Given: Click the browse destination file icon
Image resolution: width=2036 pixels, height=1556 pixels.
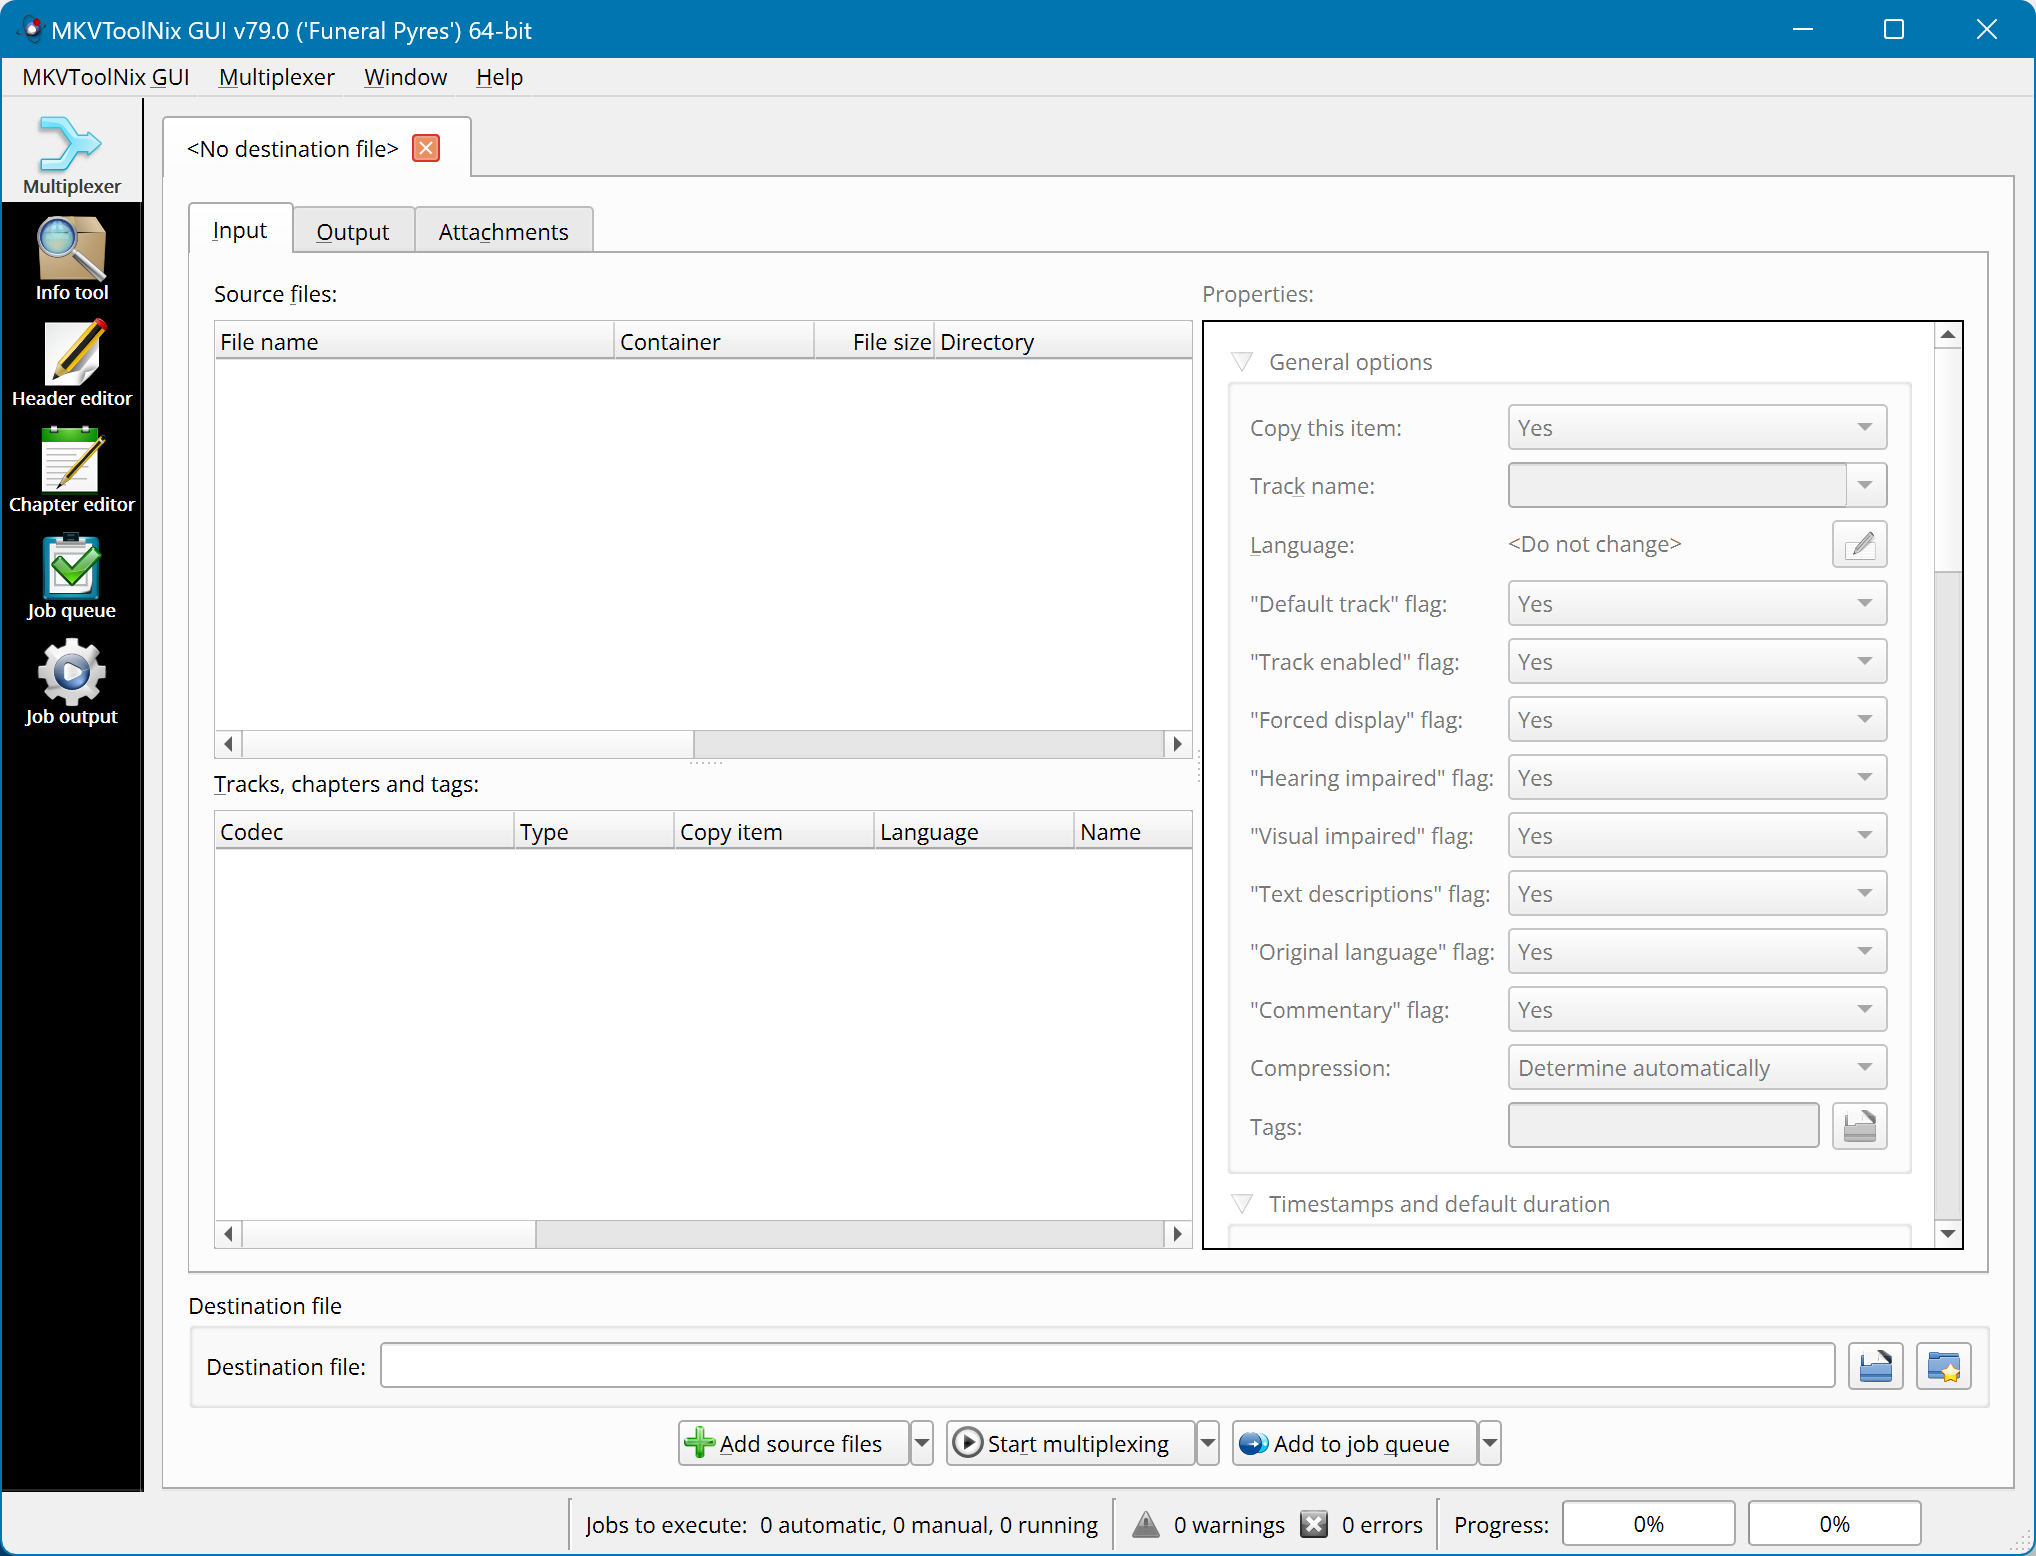Looking at the screenshot, I should [x=1876, y=1365].
